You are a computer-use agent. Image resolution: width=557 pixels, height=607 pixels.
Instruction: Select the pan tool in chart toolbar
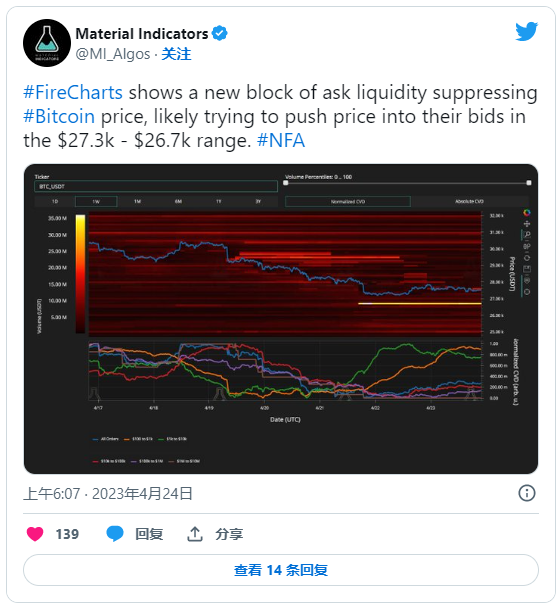pos(526,224)
